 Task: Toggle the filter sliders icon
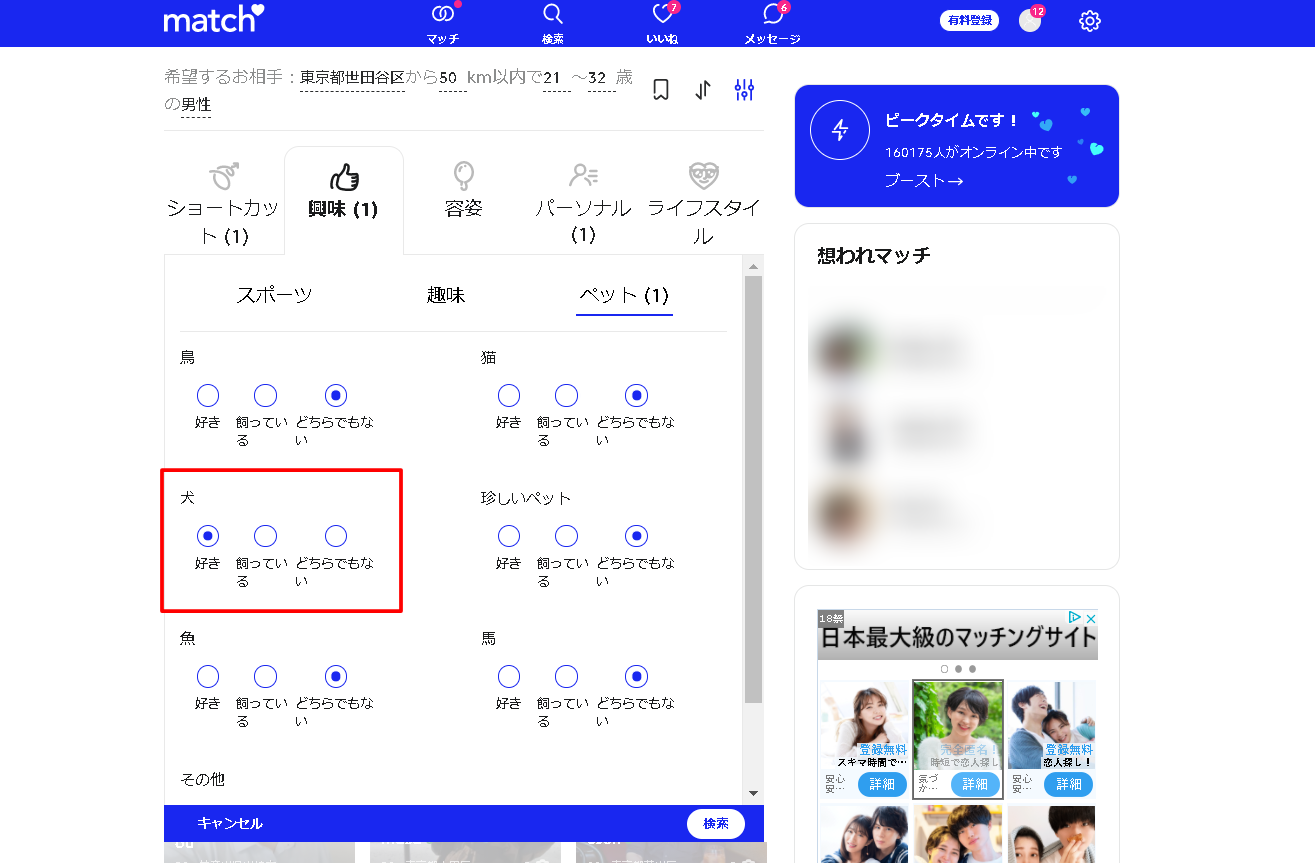point(744,90)
